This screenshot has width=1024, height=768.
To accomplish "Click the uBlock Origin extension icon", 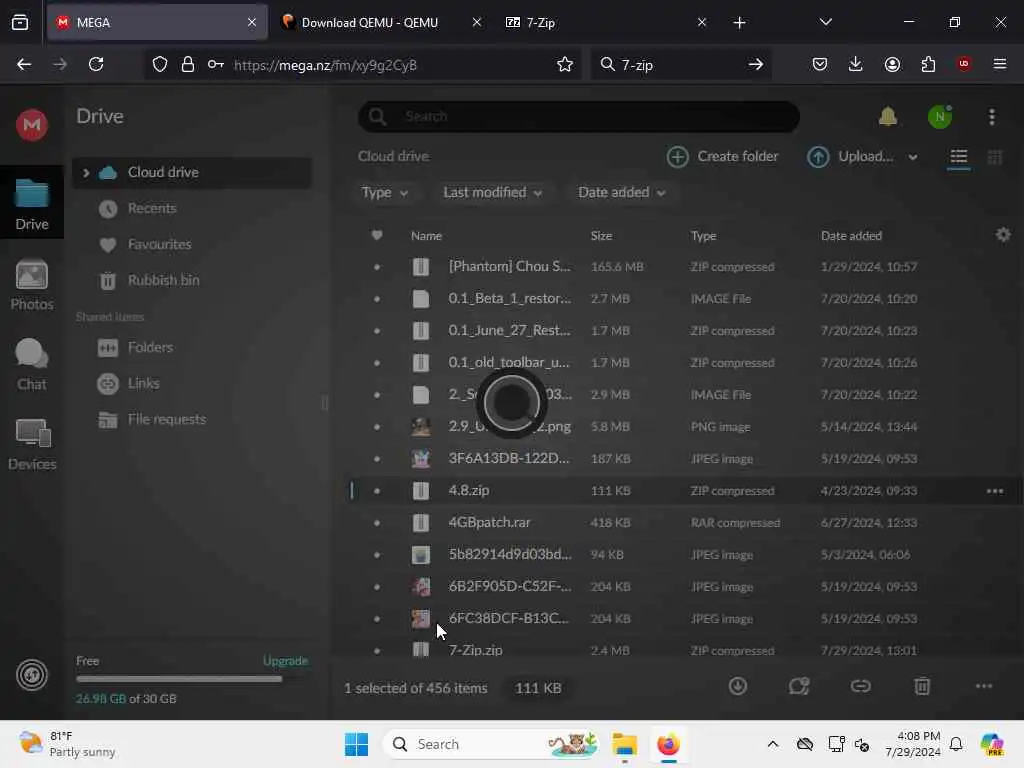I will [964, 64].
